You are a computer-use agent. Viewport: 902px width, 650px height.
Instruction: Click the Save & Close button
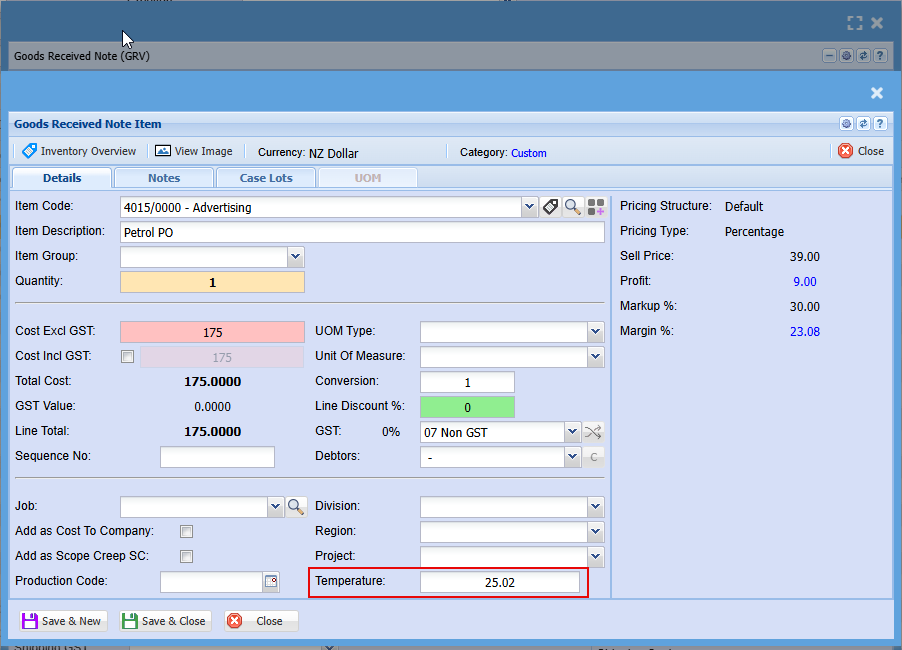click(164, 621)
